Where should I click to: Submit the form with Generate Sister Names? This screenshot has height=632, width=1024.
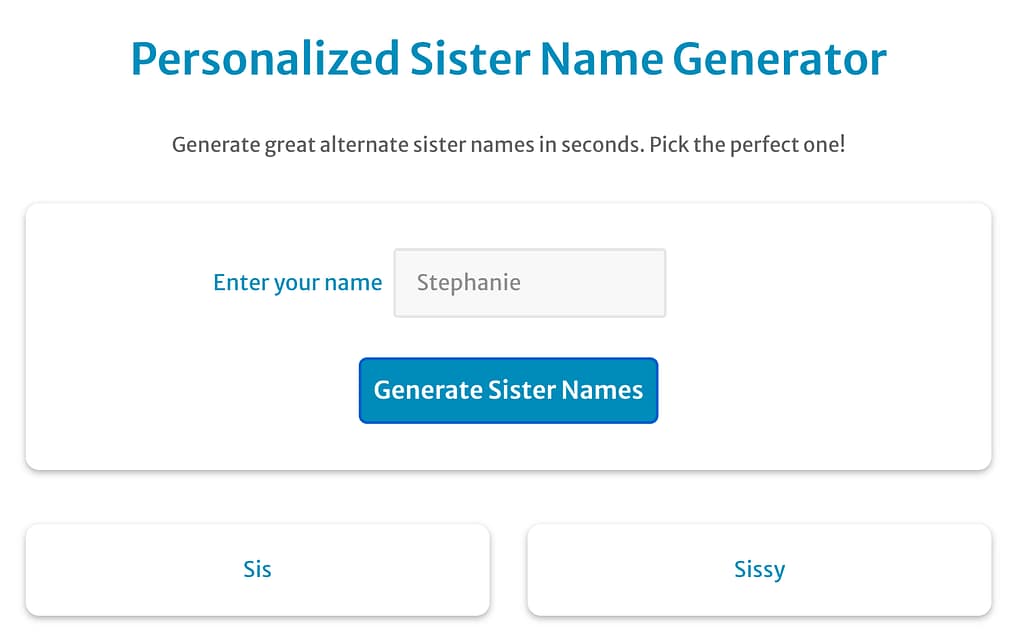click(x=508, y=390)
